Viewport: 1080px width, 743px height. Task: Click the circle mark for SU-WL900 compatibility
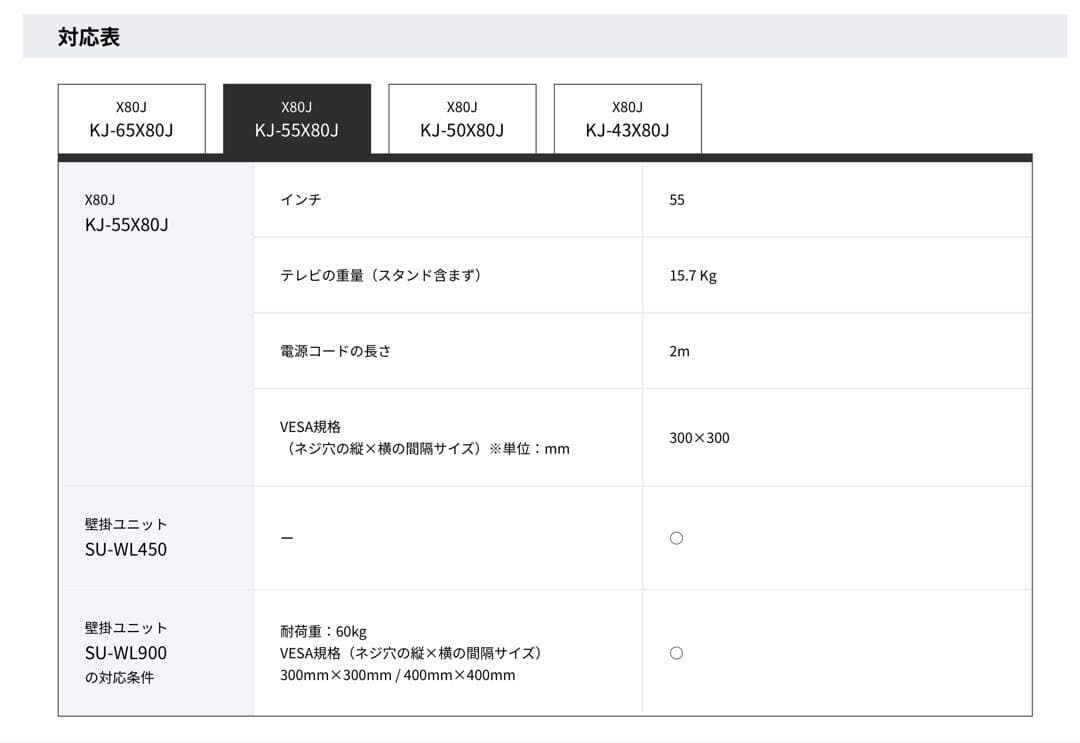click(x=676, y=653)
